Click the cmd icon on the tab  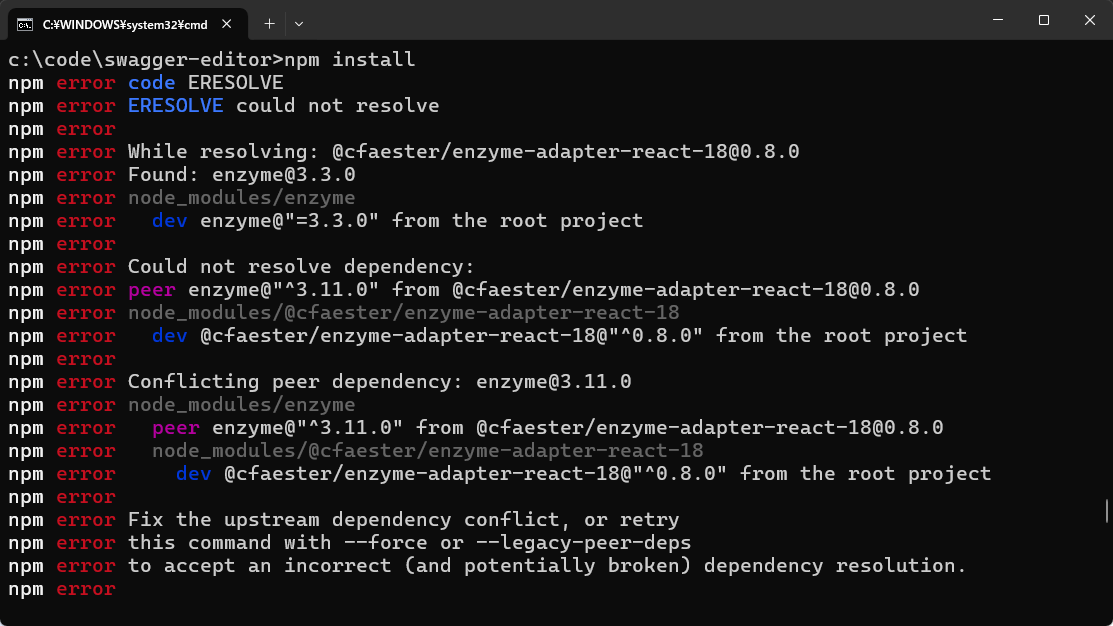tap(25, 23)
